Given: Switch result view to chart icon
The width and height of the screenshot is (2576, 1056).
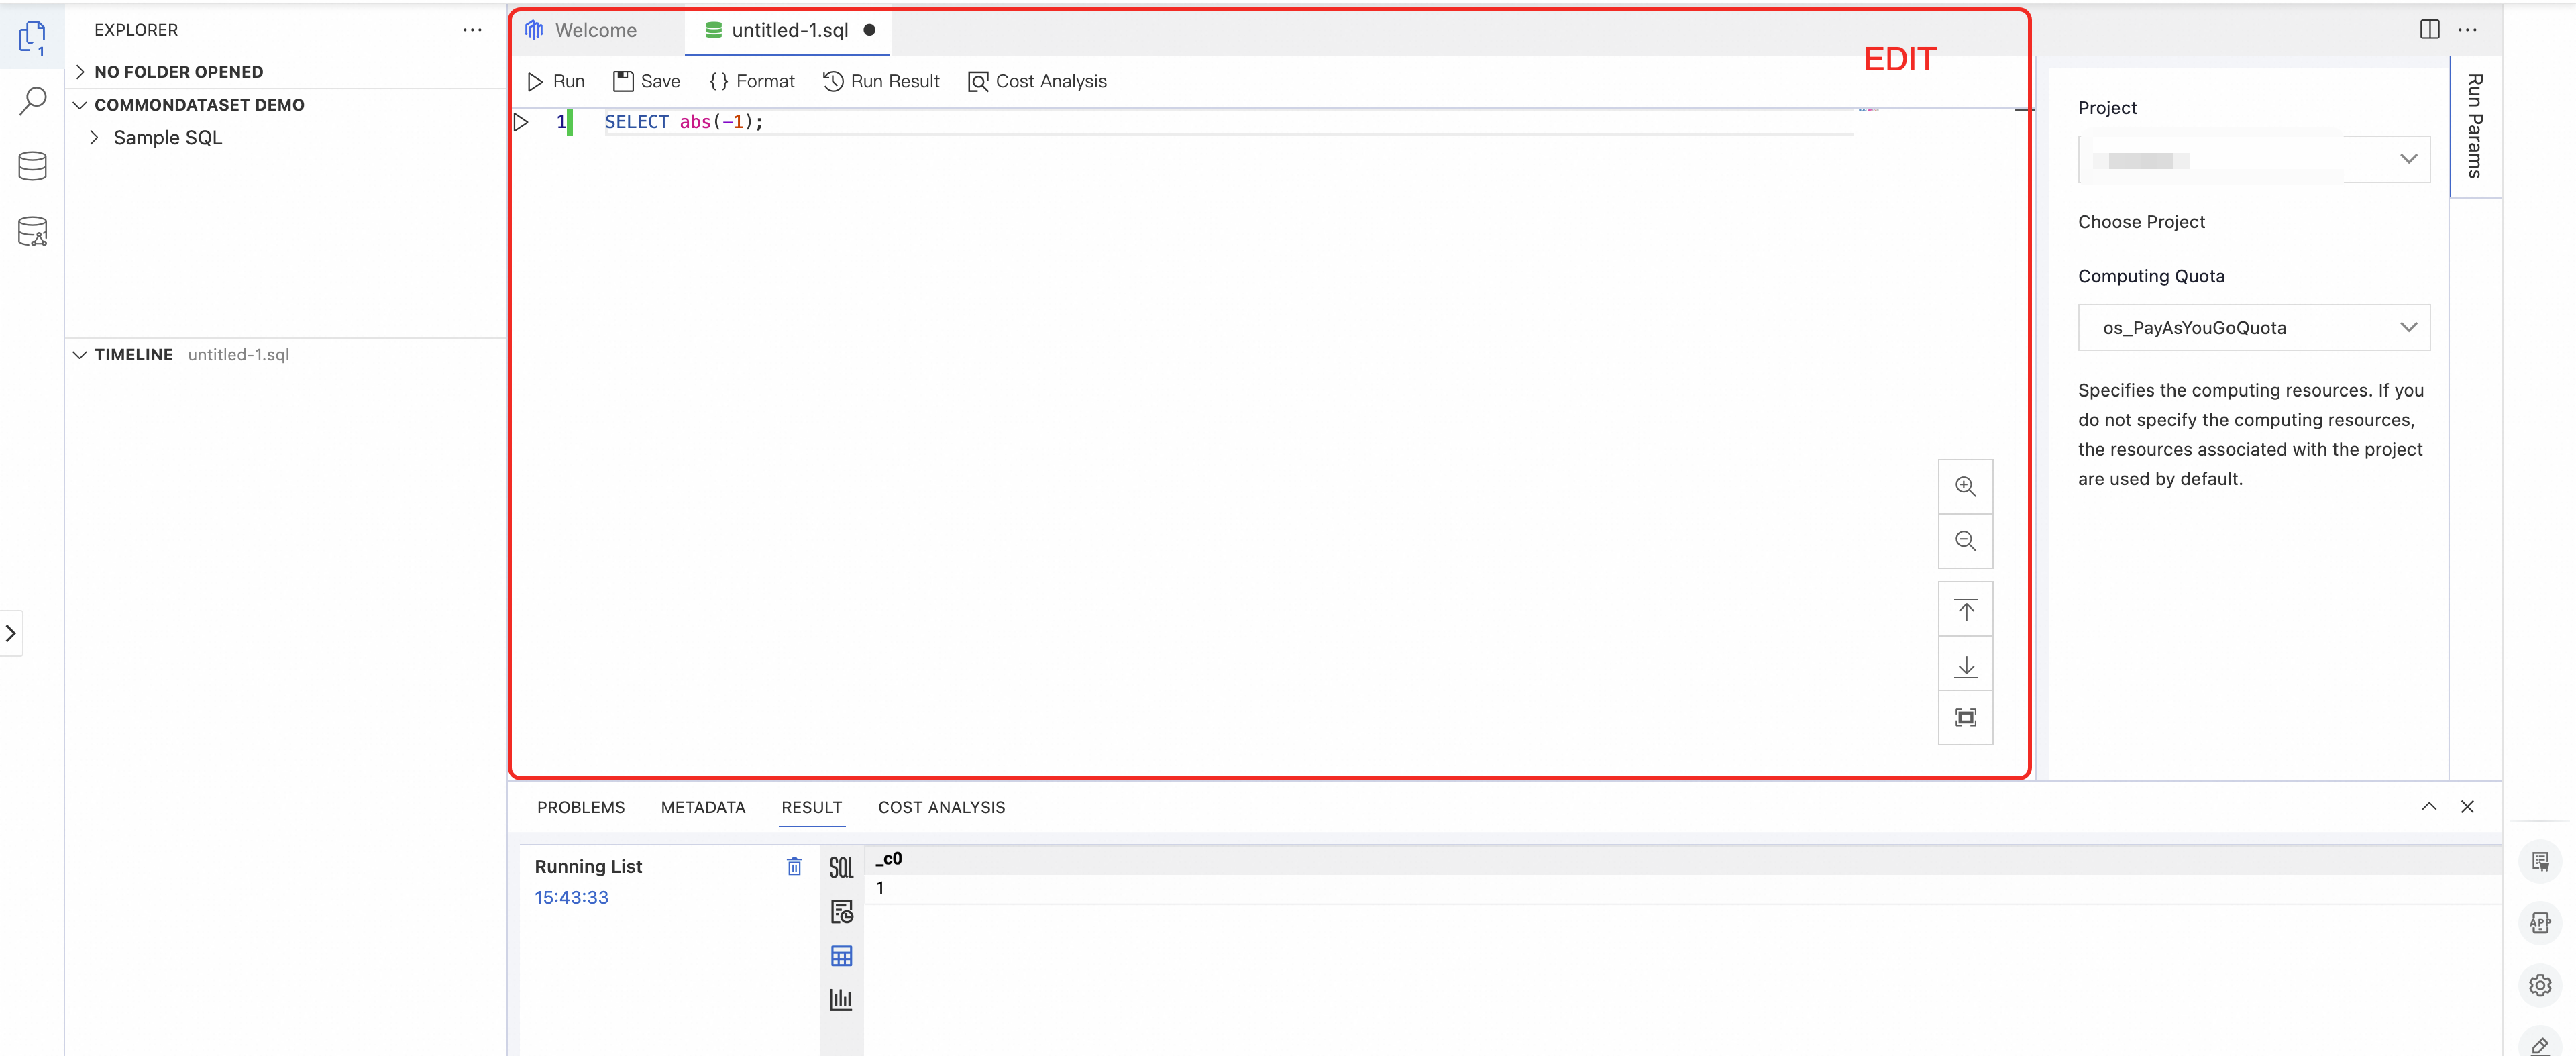Looking at the screenshot, I should tap(841, 999).
